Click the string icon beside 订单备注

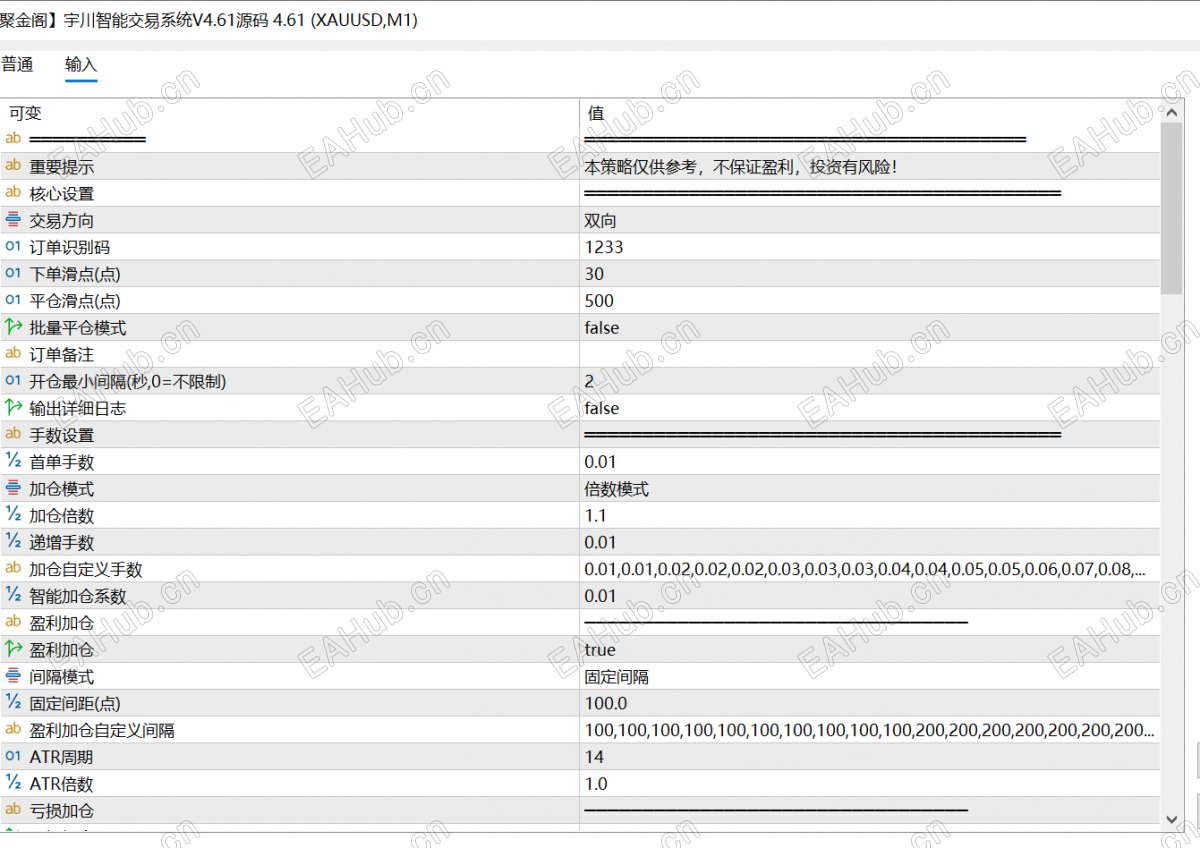click(x=13, y=354)
